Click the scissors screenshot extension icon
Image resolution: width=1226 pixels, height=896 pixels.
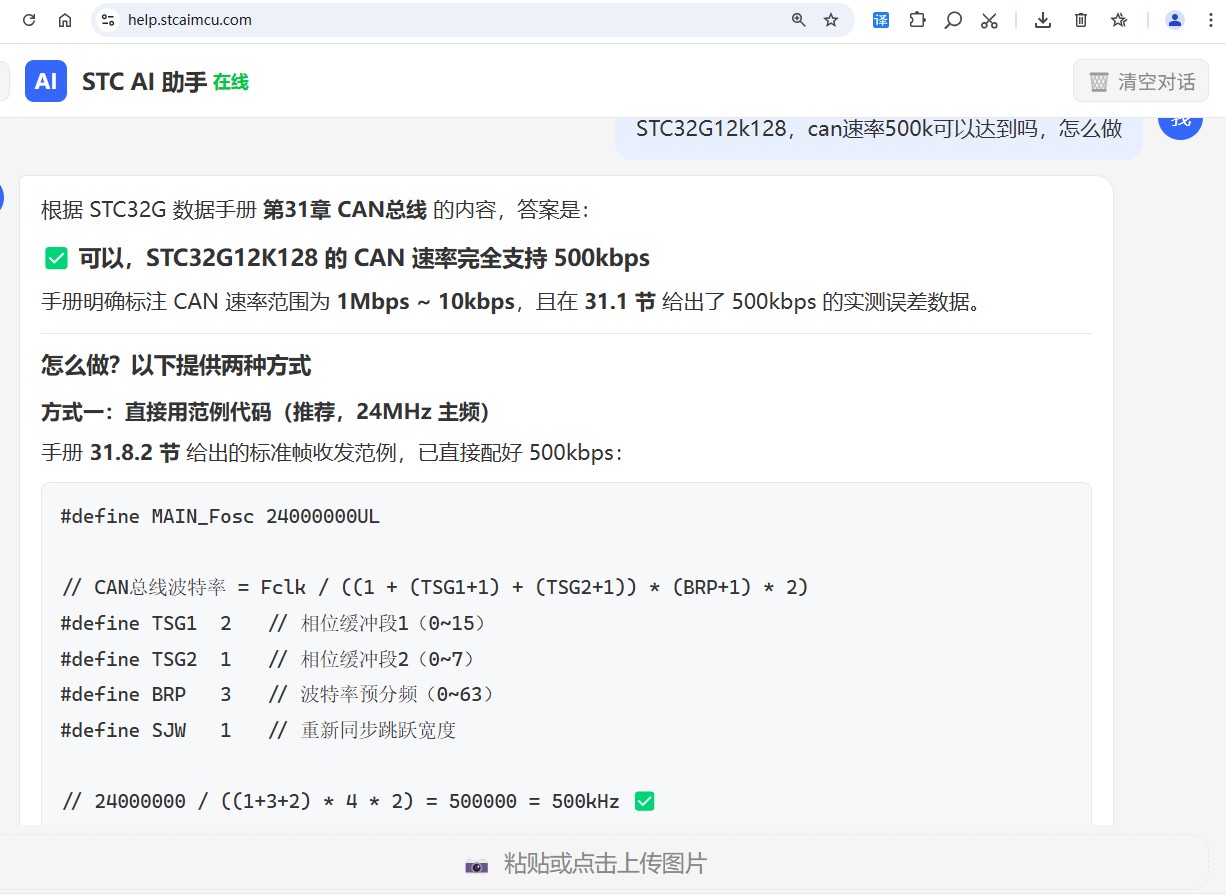pos(989,20)
